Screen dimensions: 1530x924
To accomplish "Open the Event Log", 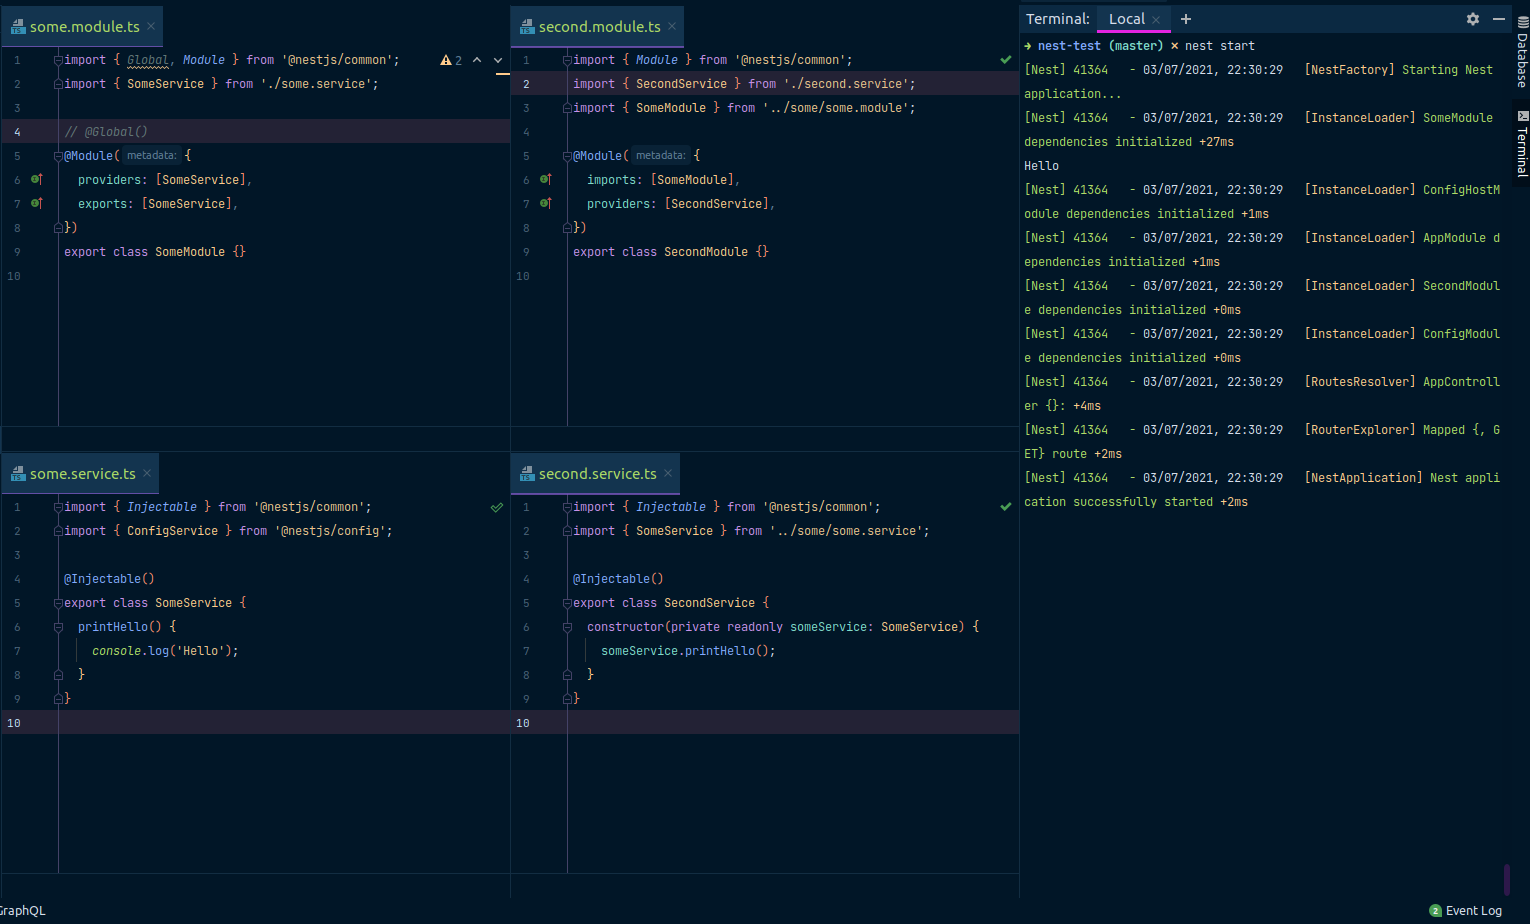I will 1466,911.
